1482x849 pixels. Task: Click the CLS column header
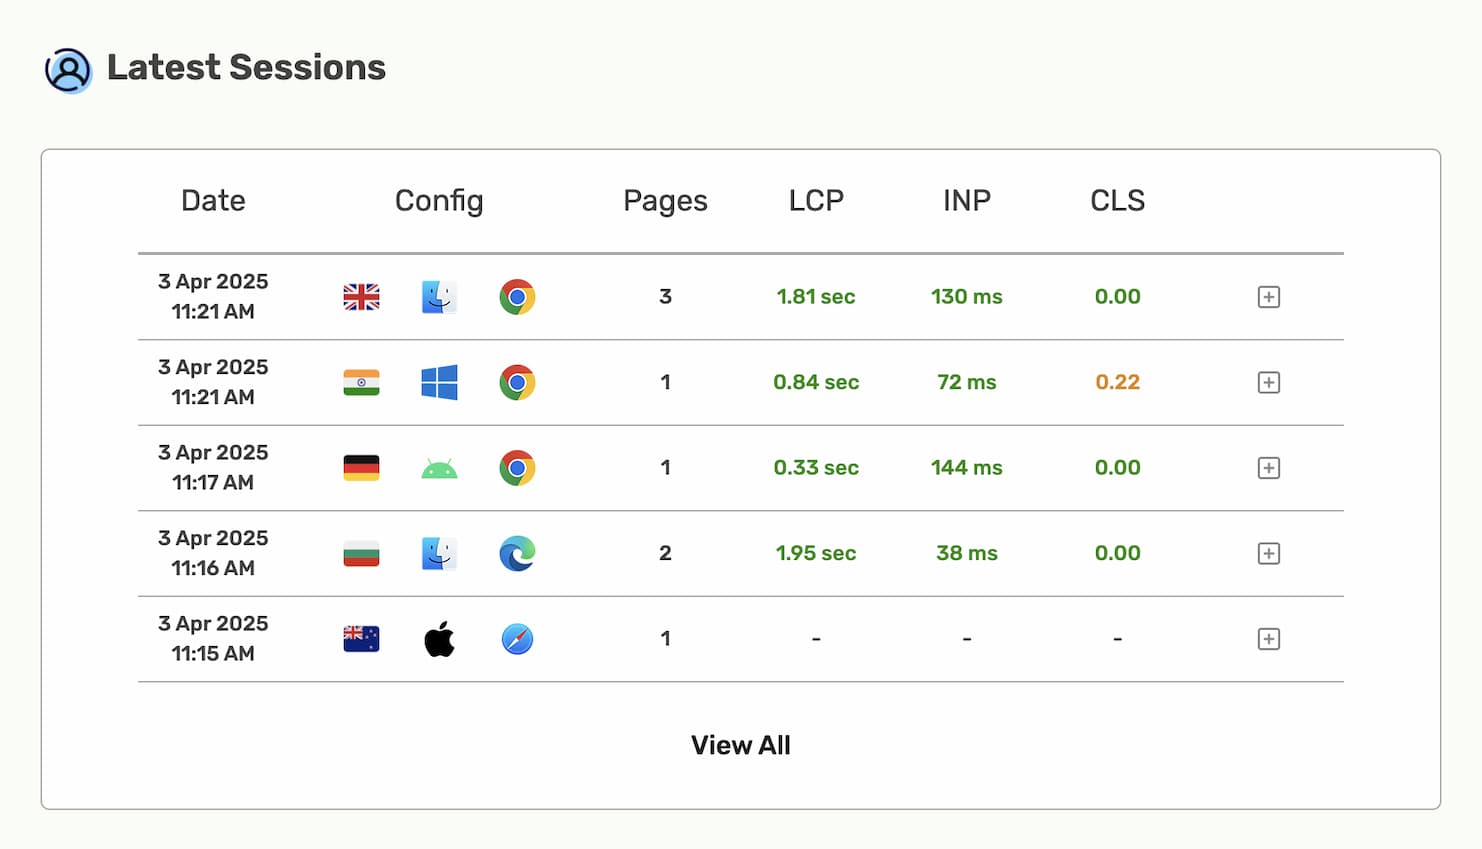tap(1117, 201)
